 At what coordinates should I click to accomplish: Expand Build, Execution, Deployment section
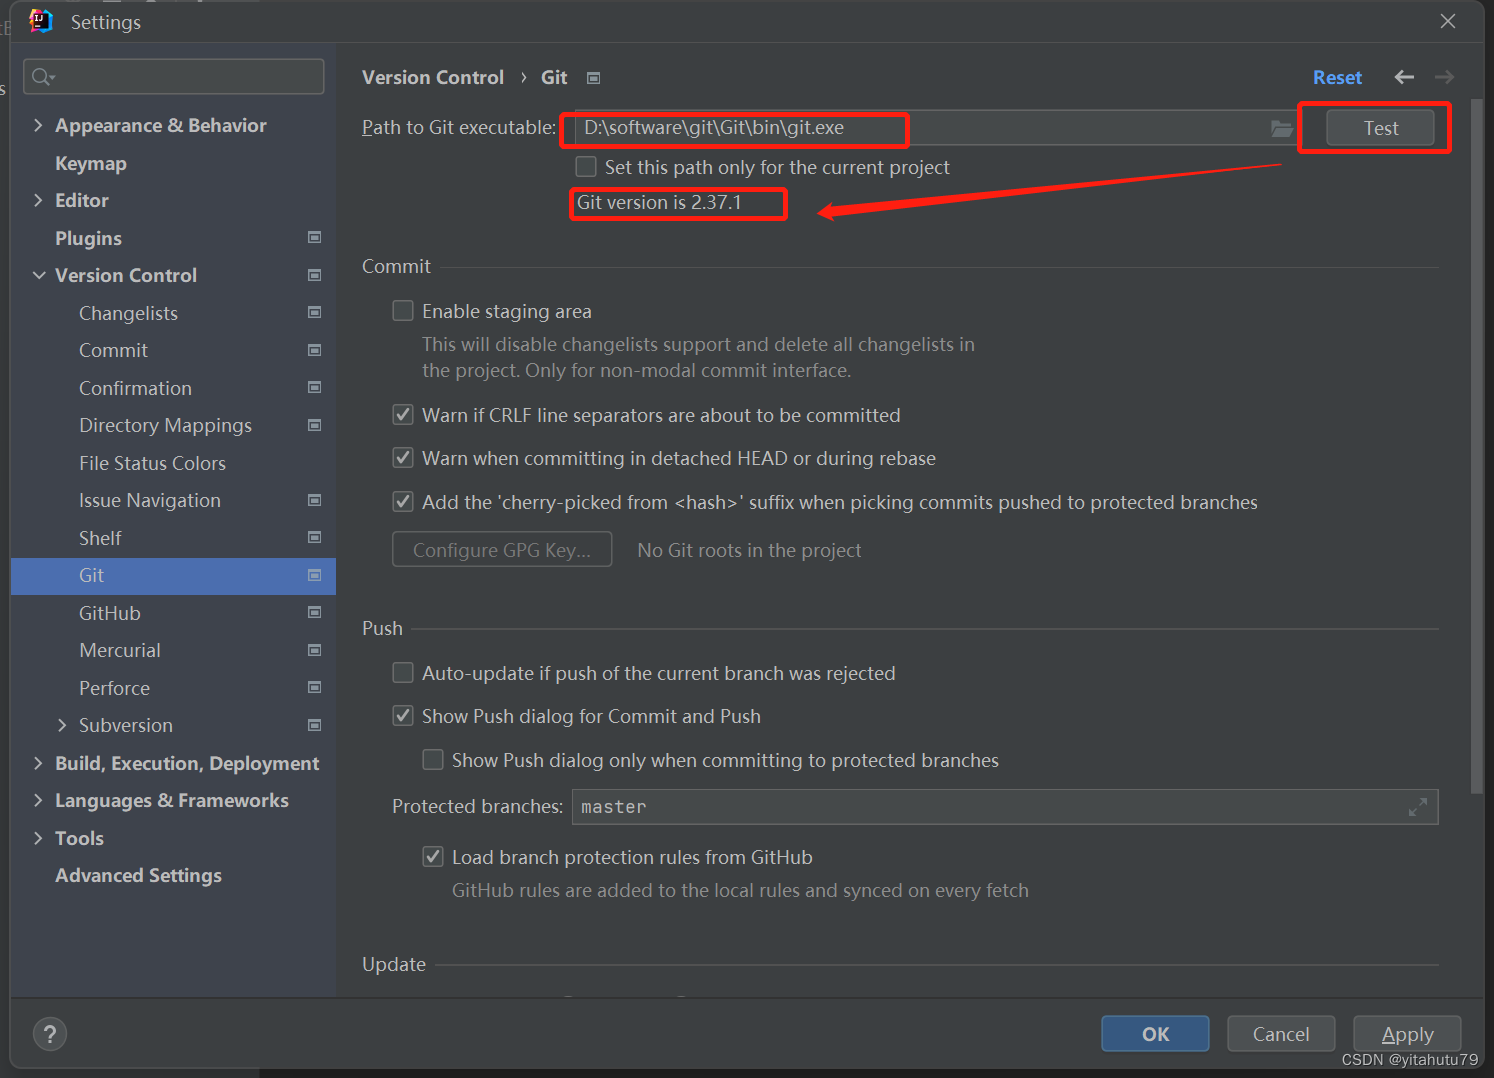(38, 763)
